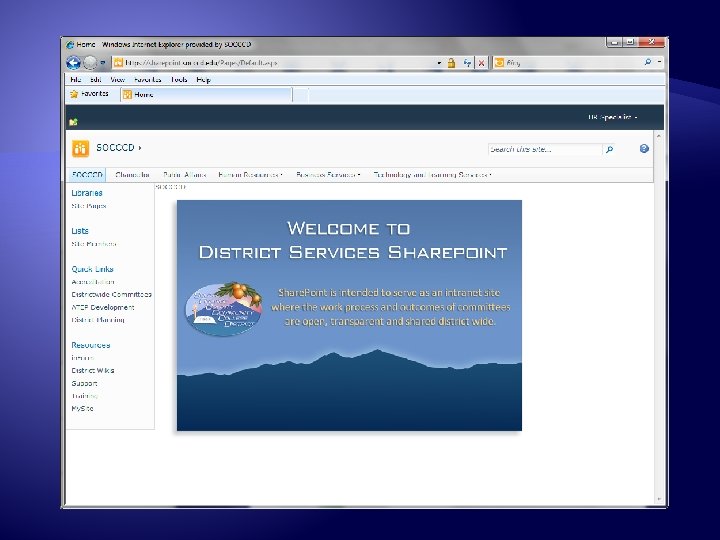Click the blue Help question mark icon
Image resolution: width=720 pixels, height=540 pixels.
point(644,148)
